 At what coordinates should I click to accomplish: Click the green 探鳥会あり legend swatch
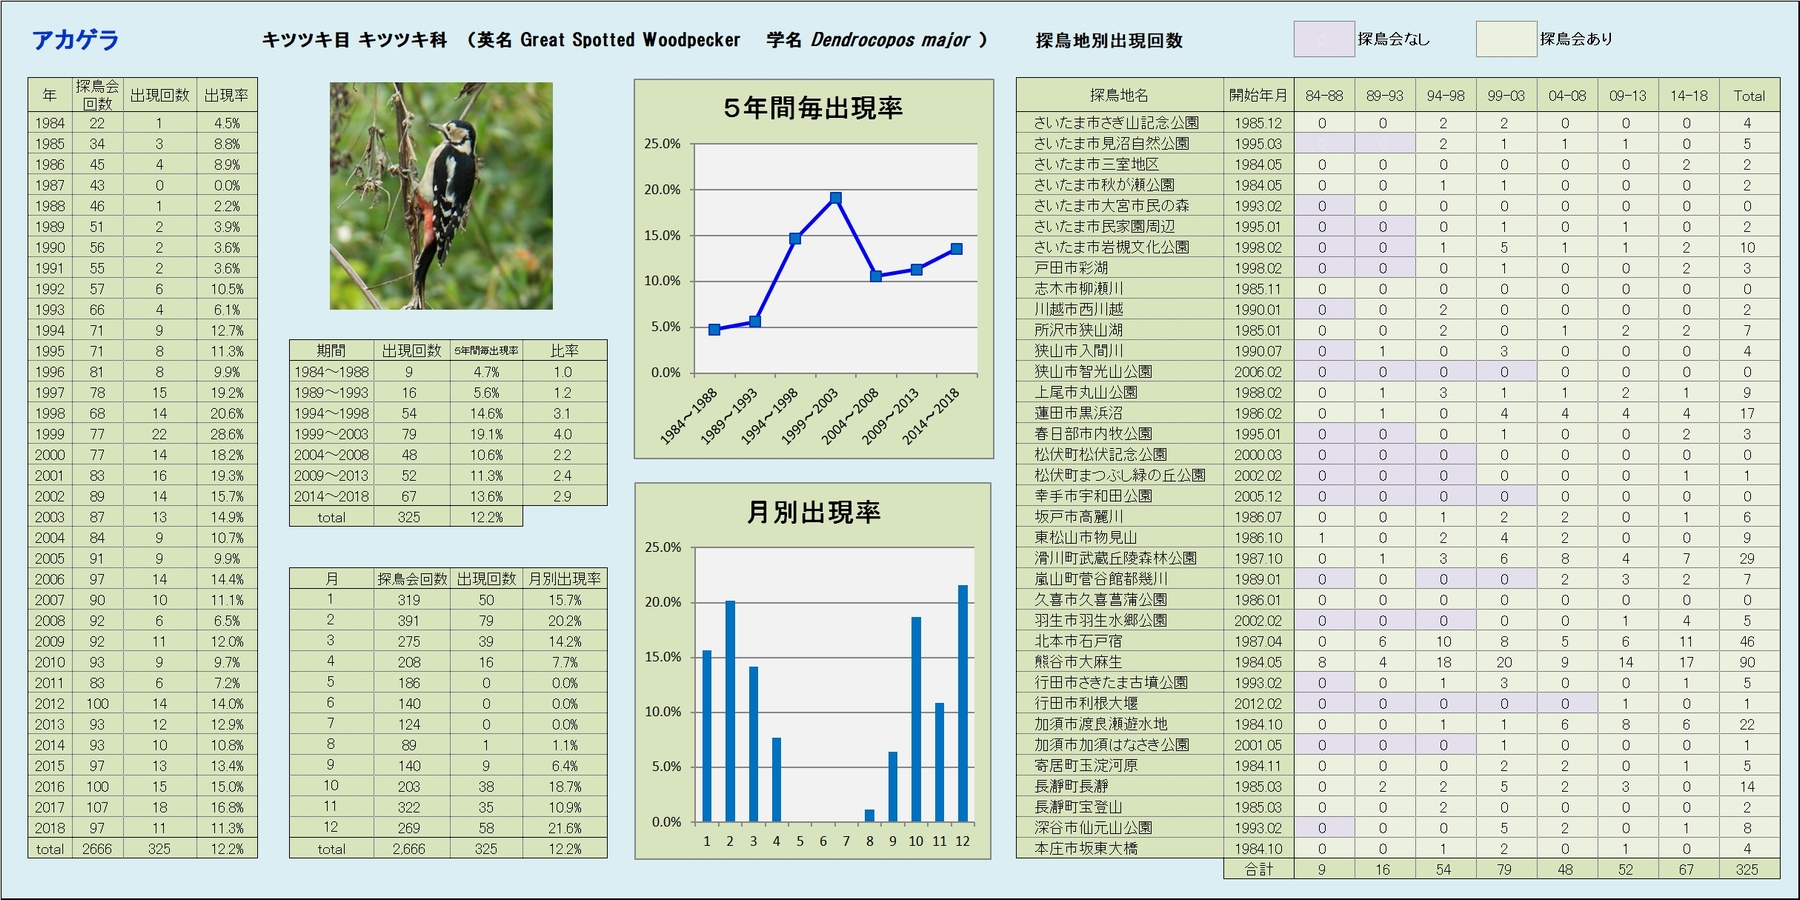click(x=1505, y=39)
